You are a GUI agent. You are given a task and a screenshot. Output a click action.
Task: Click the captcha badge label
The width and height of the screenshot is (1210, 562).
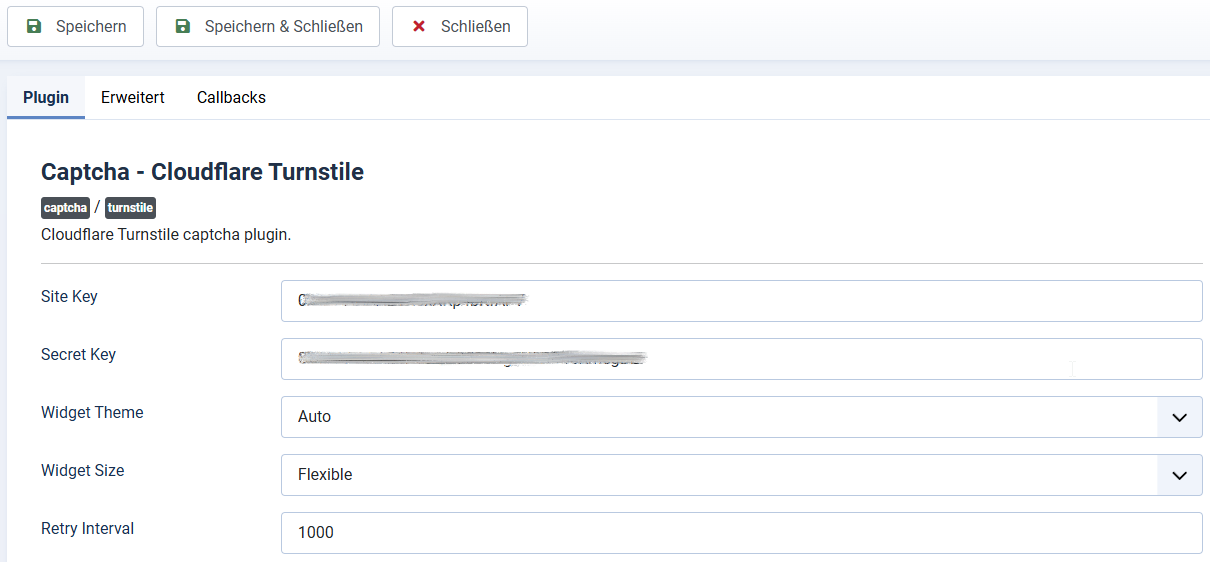[x=65, y=208]
